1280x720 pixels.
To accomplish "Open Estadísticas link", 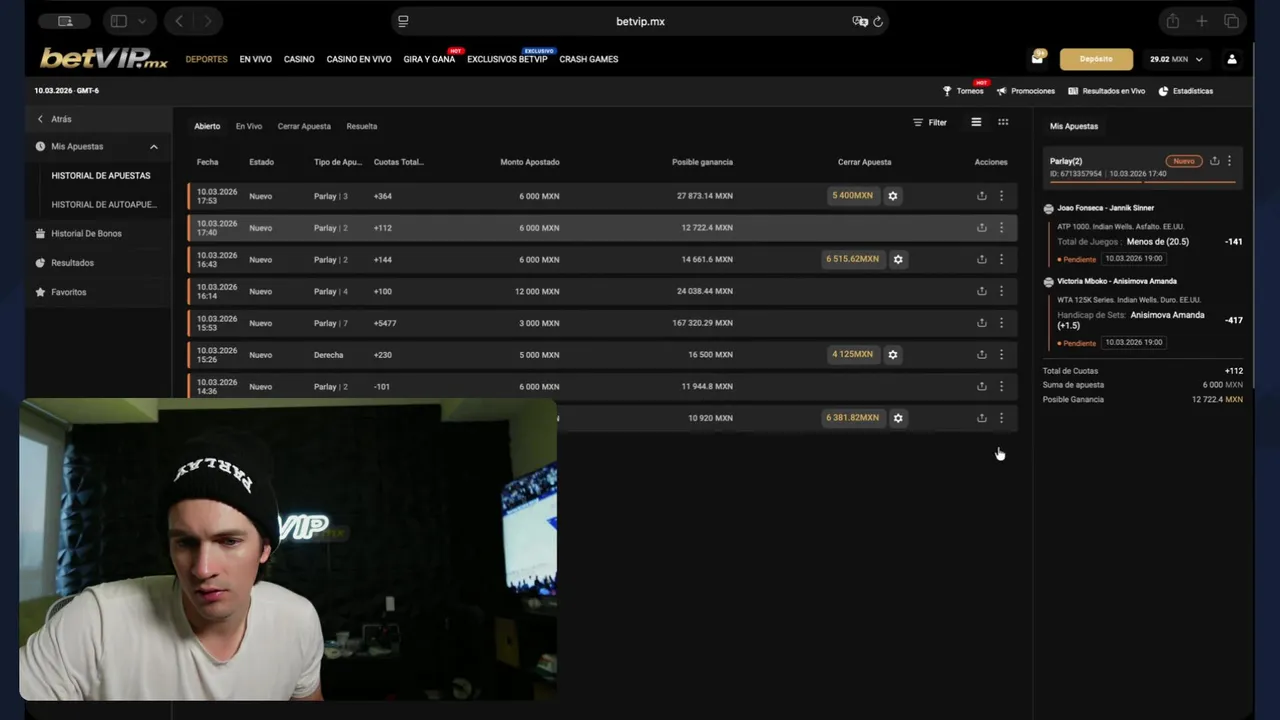I will coord(1186,91).
